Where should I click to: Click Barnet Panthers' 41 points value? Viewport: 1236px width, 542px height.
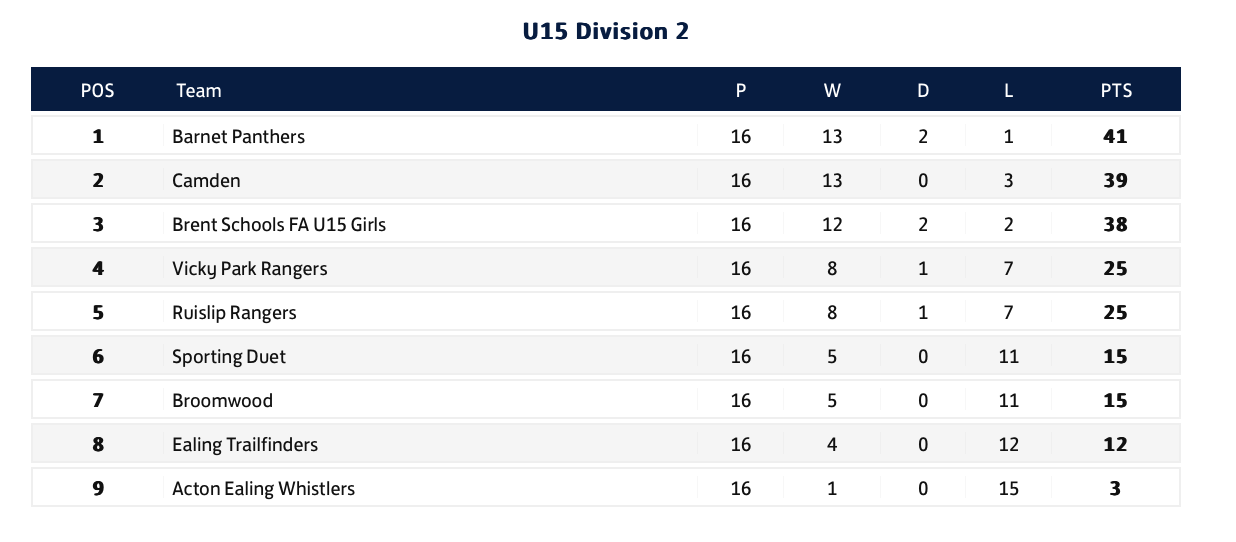(1115, 136)
